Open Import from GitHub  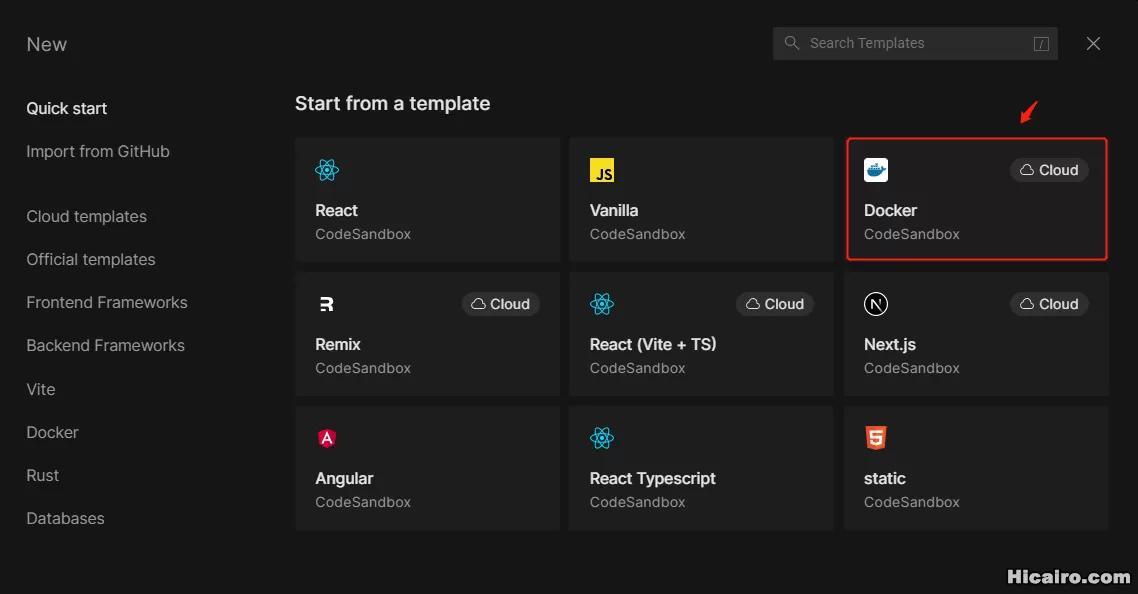coord(98,151)
